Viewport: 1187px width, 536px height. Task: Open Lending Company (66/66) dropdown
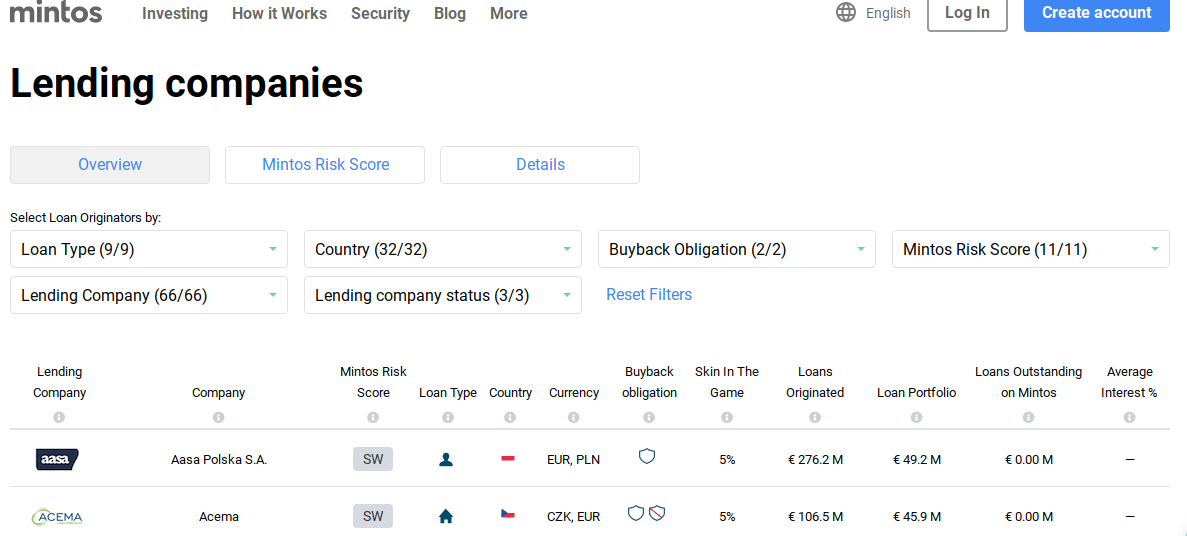148,295
